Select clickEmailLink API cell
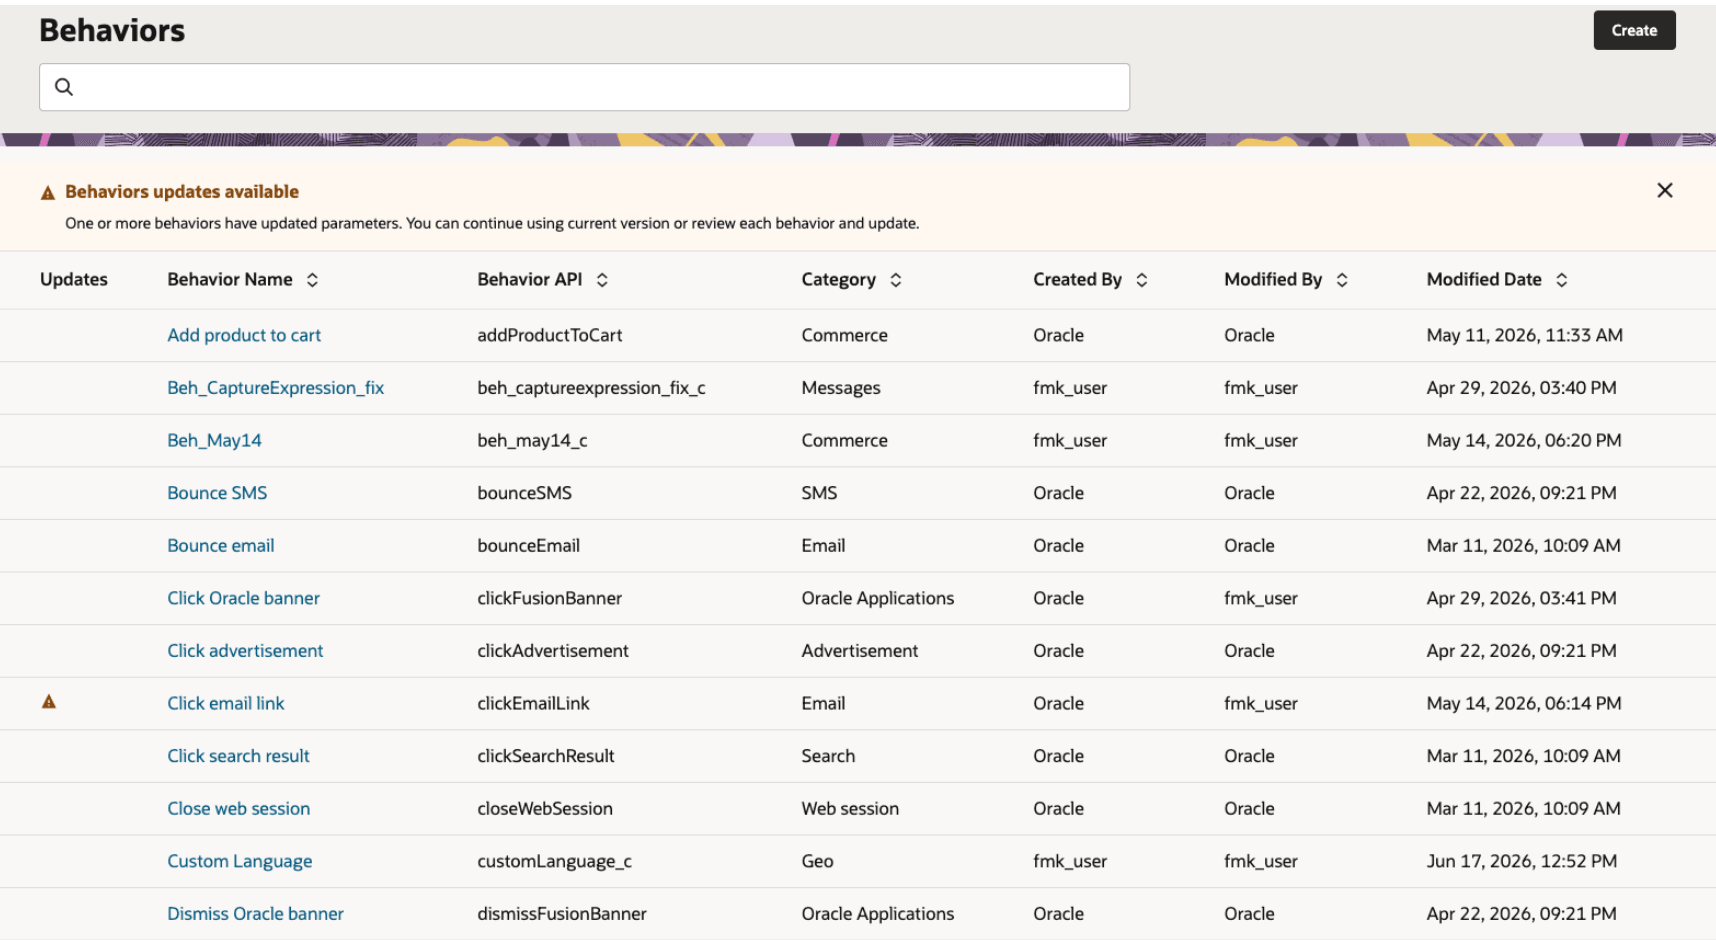The height and width of the screenshot is (940, 1716). [x=534, y=703]
